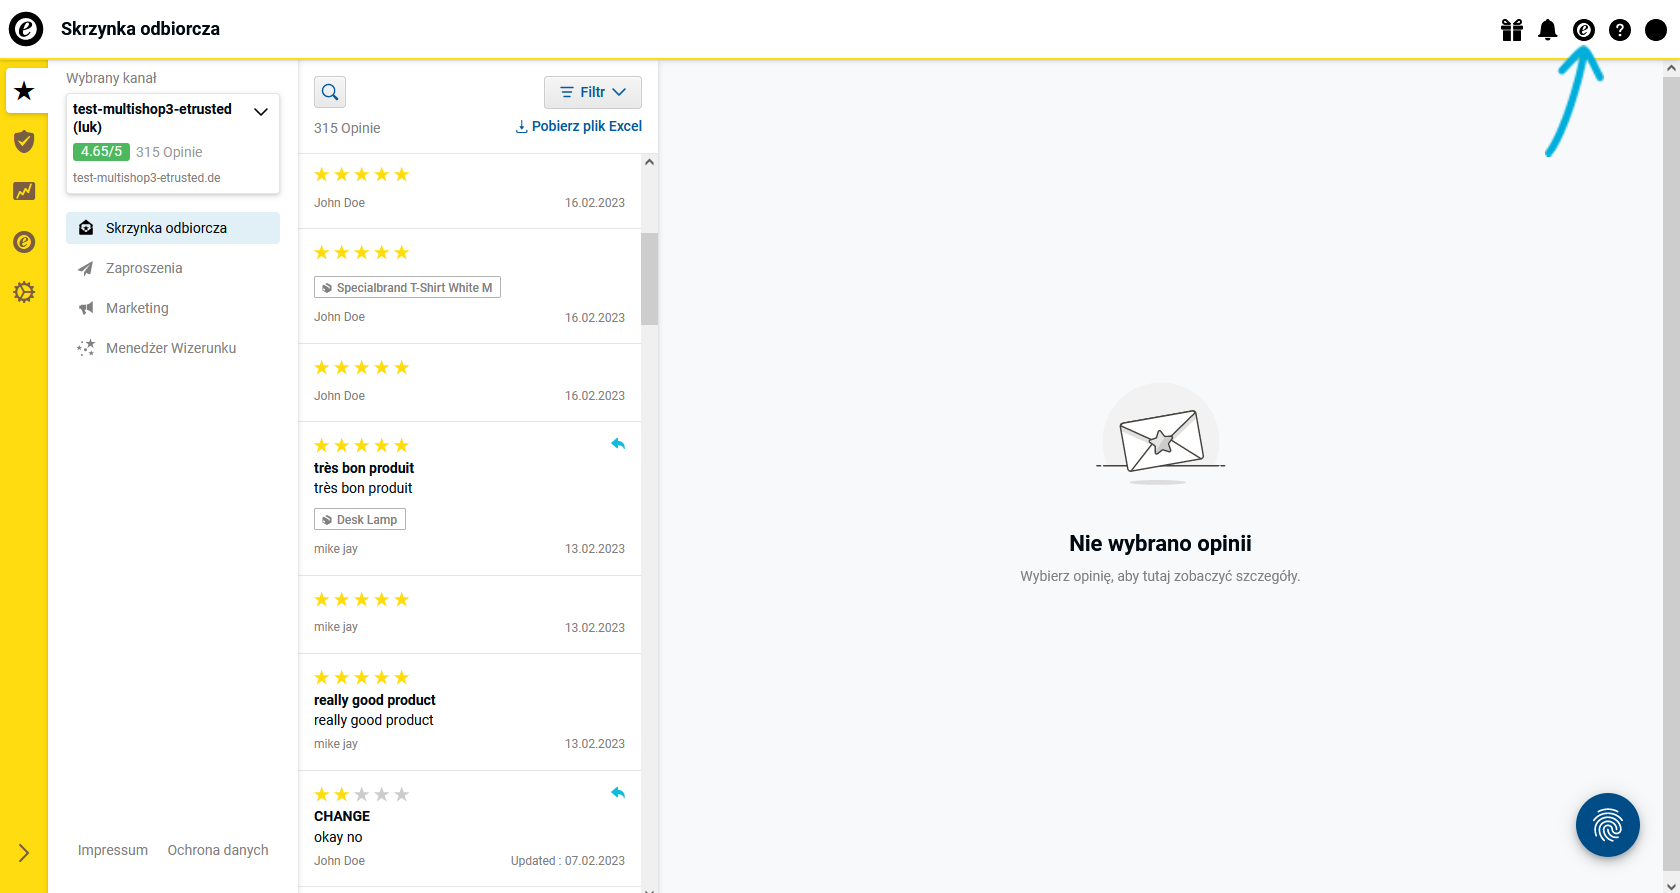This screenshot has width=1680, height=893.
Task: Open the channel selector test-multishop3-etrusted
Action: pyautogui.click(x=173, y=143)
